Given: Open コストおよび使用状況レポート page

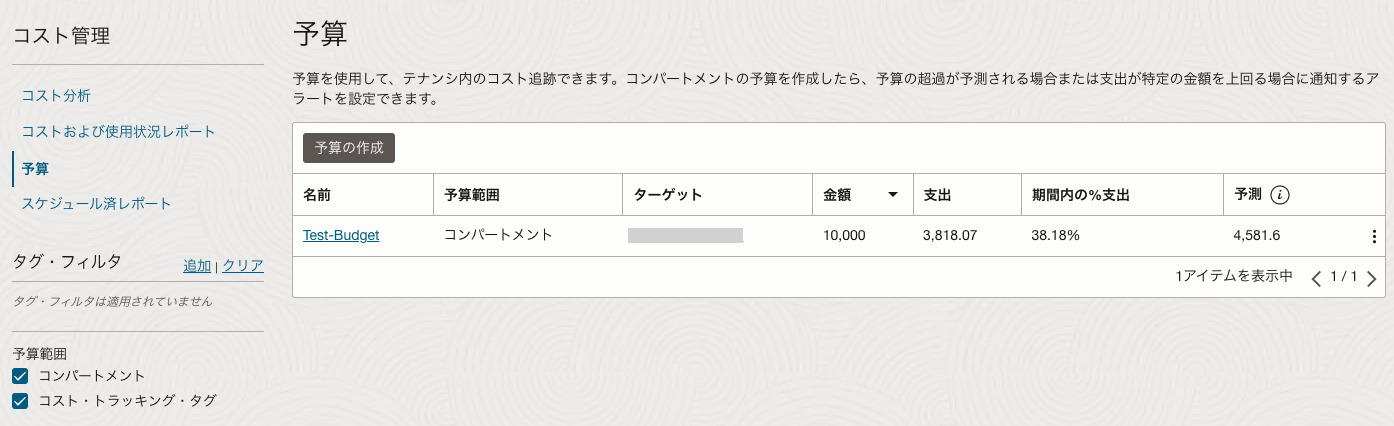Looking at the screenshot, I should (118, 132).
